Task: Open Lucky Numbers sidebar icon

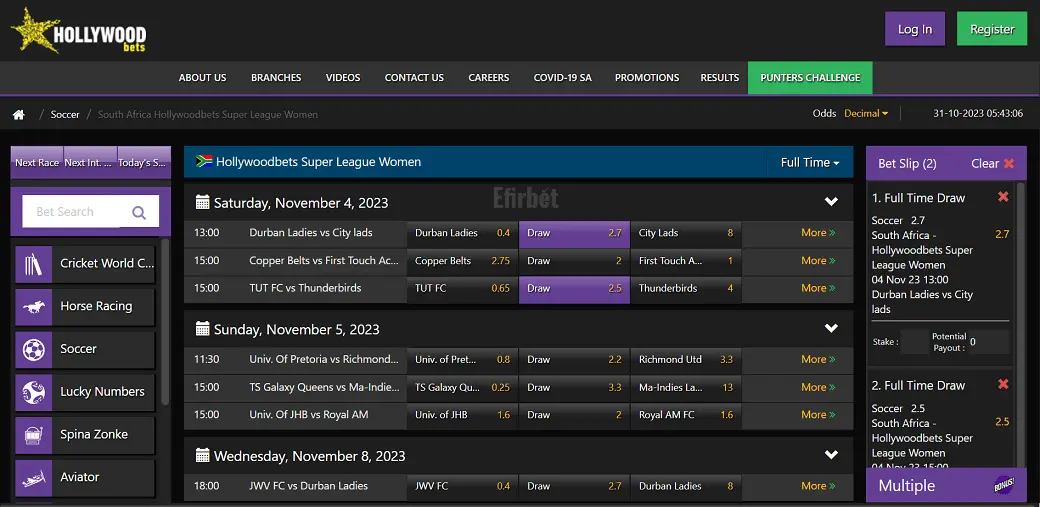Action: click(34, 392)
